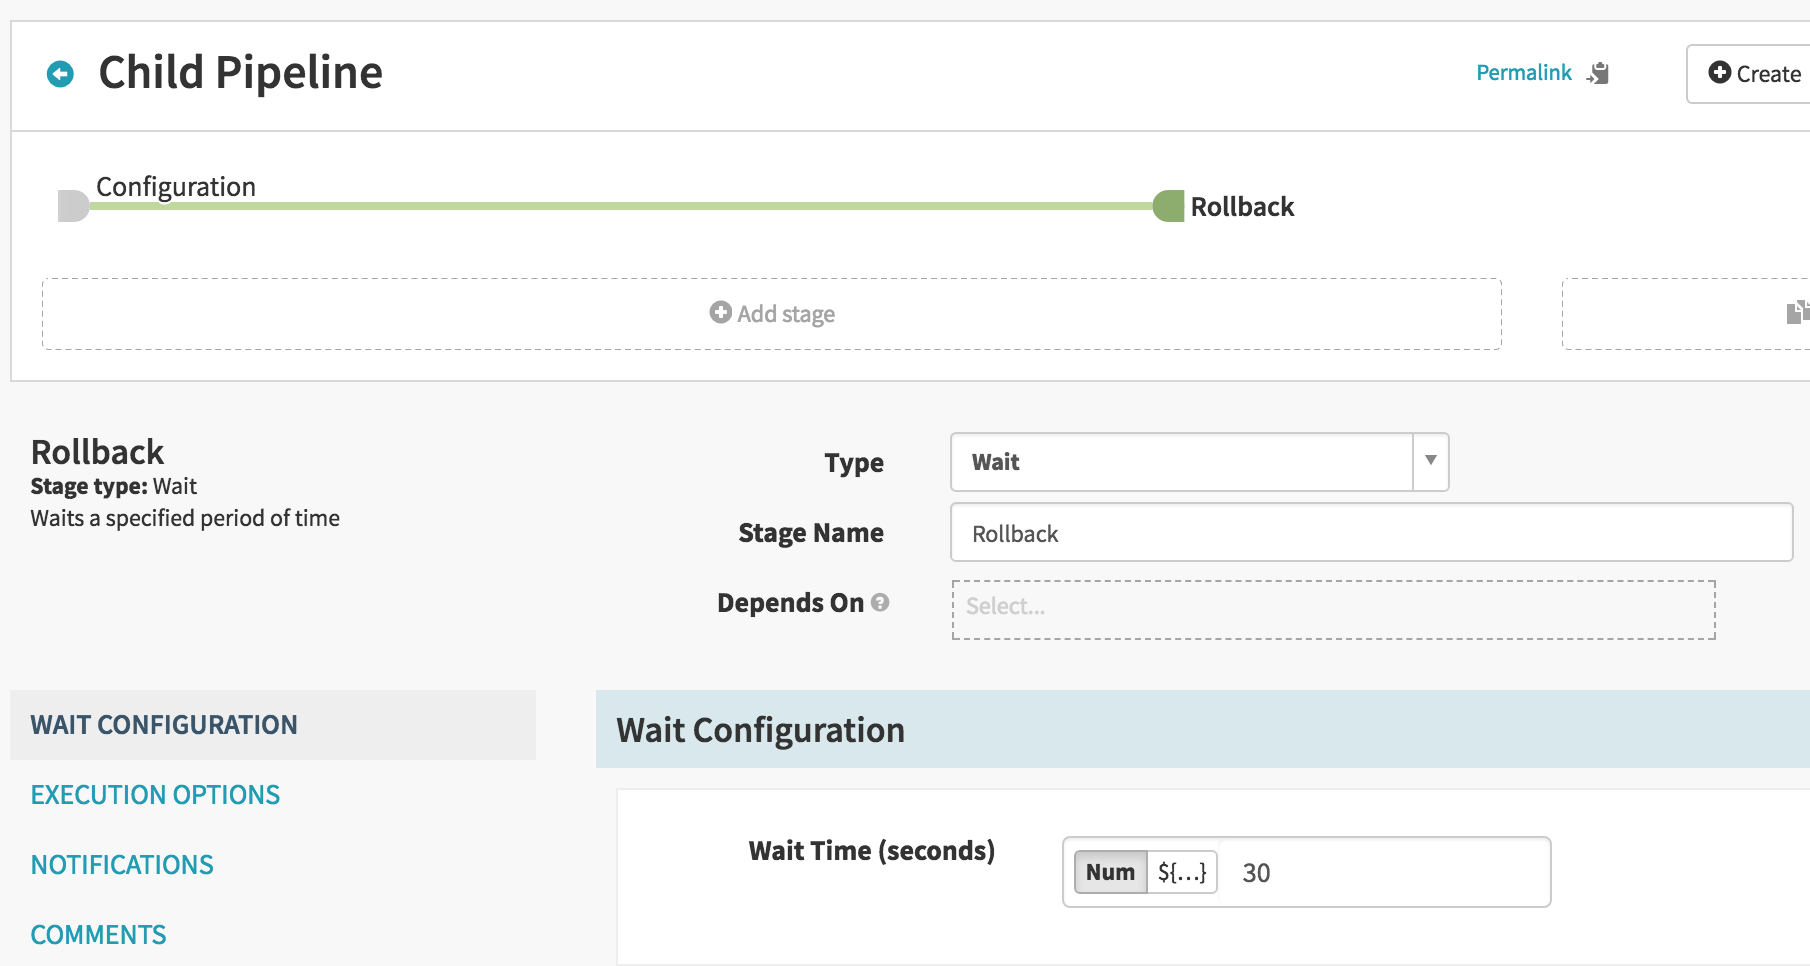This screenshot has width=1810, height=966.
Task: Go to the Notifications section
Action: [x=122, y=865]
